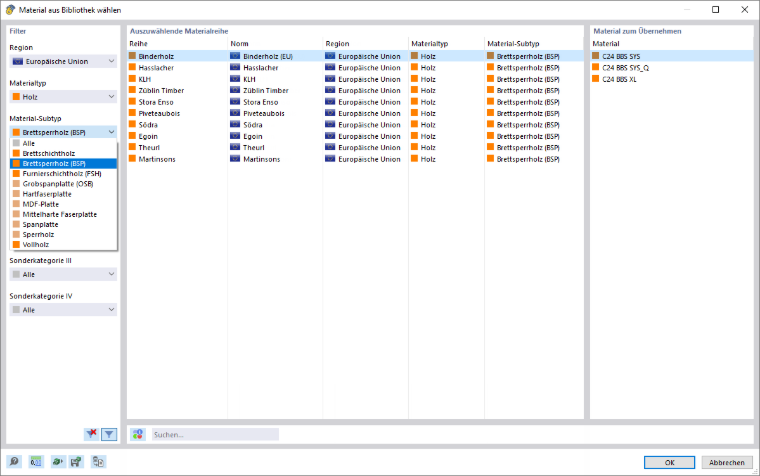The image size is (760, 476).
Task: Select the Södra series row
Action: pos(355,125)
